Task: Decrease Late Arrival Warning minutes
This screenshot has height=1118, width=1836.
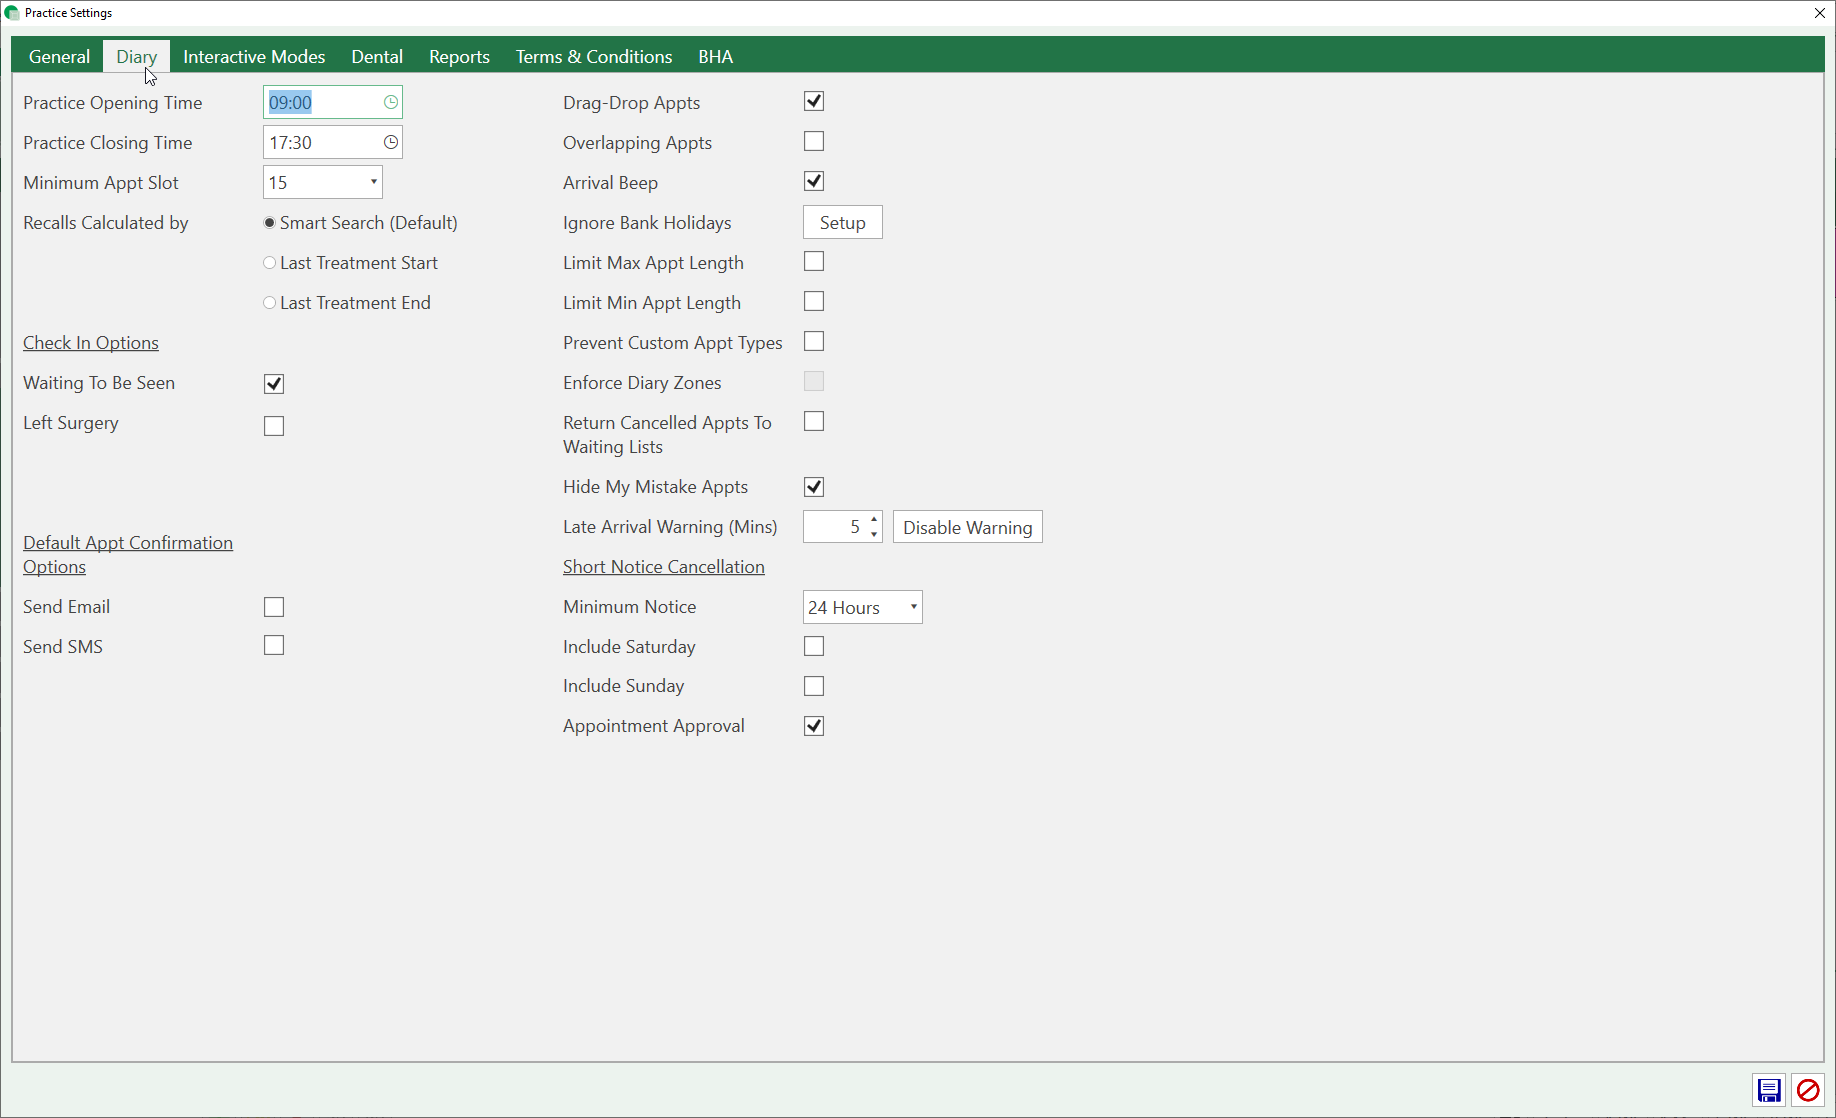Action: (874, 534)
